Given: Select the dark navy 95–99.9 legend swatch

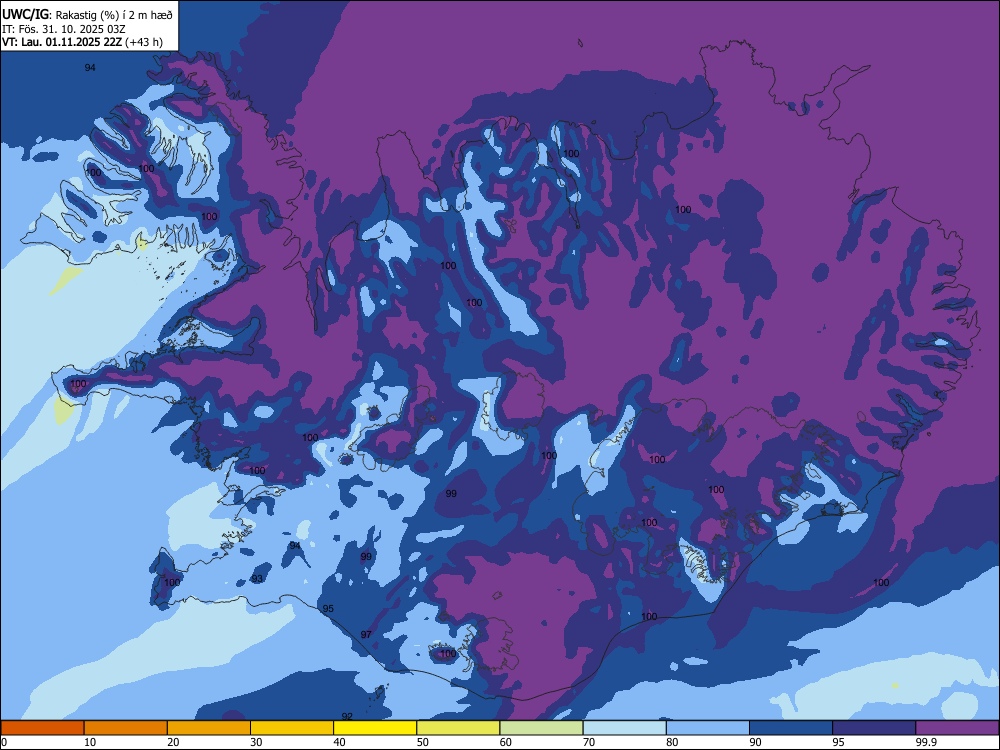Looking at the screenshot, I should point(874,728).
